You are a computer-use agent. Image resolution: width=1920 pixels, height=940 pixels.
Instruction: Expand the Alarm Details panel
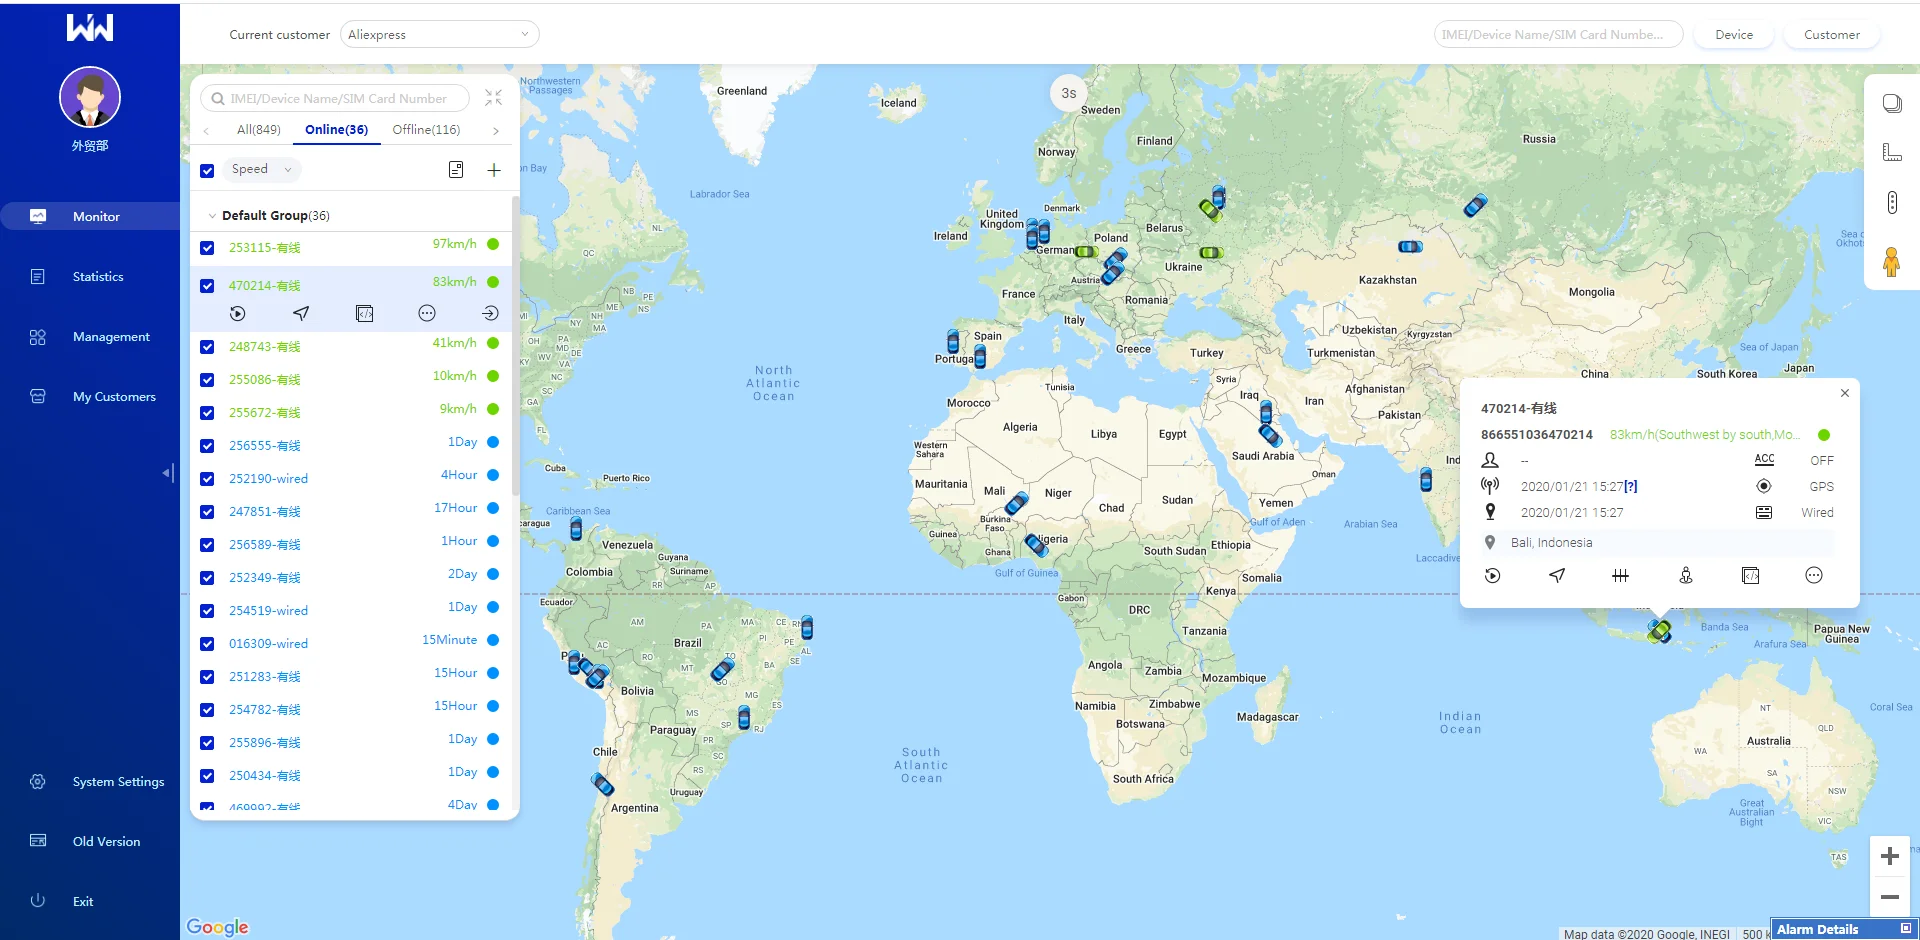[1906, 929]
